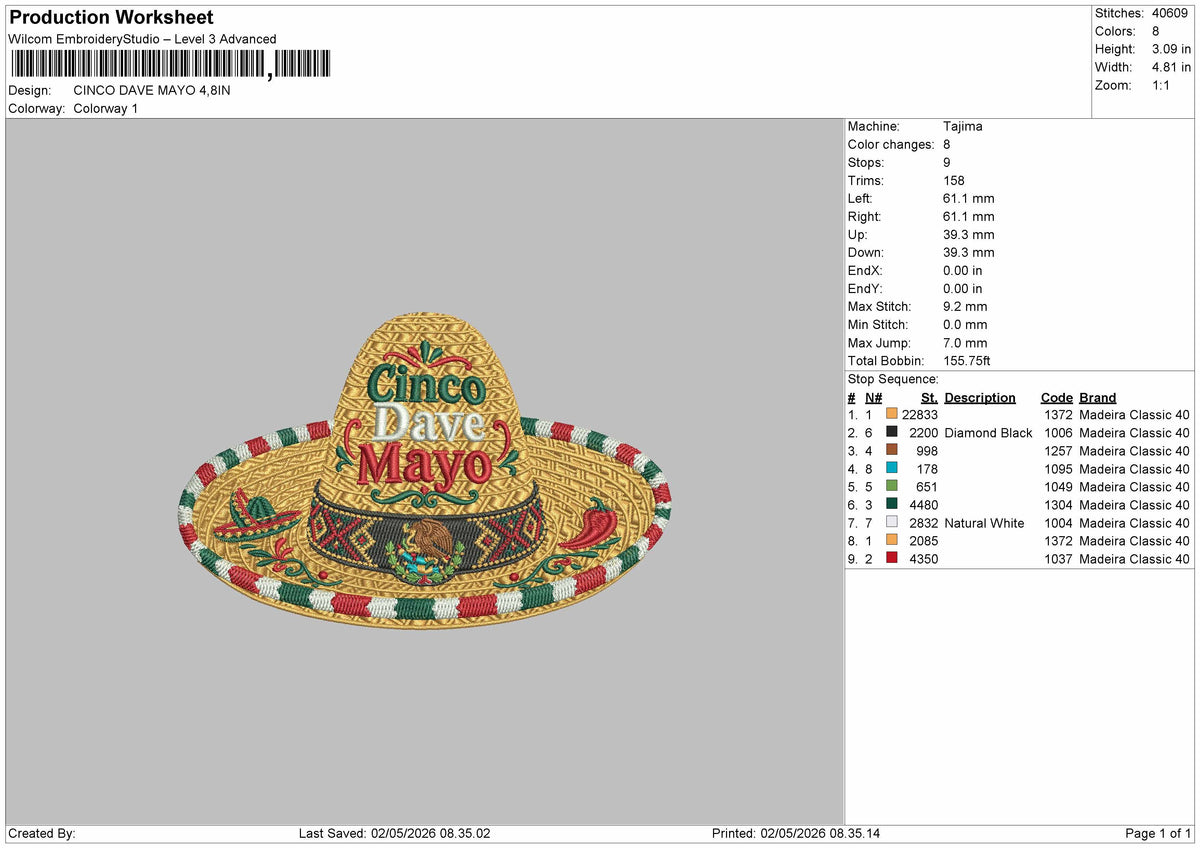Click the 'N#' column header
The width and height of the screenshot is (1200, 848).
(x=873, y=397)
